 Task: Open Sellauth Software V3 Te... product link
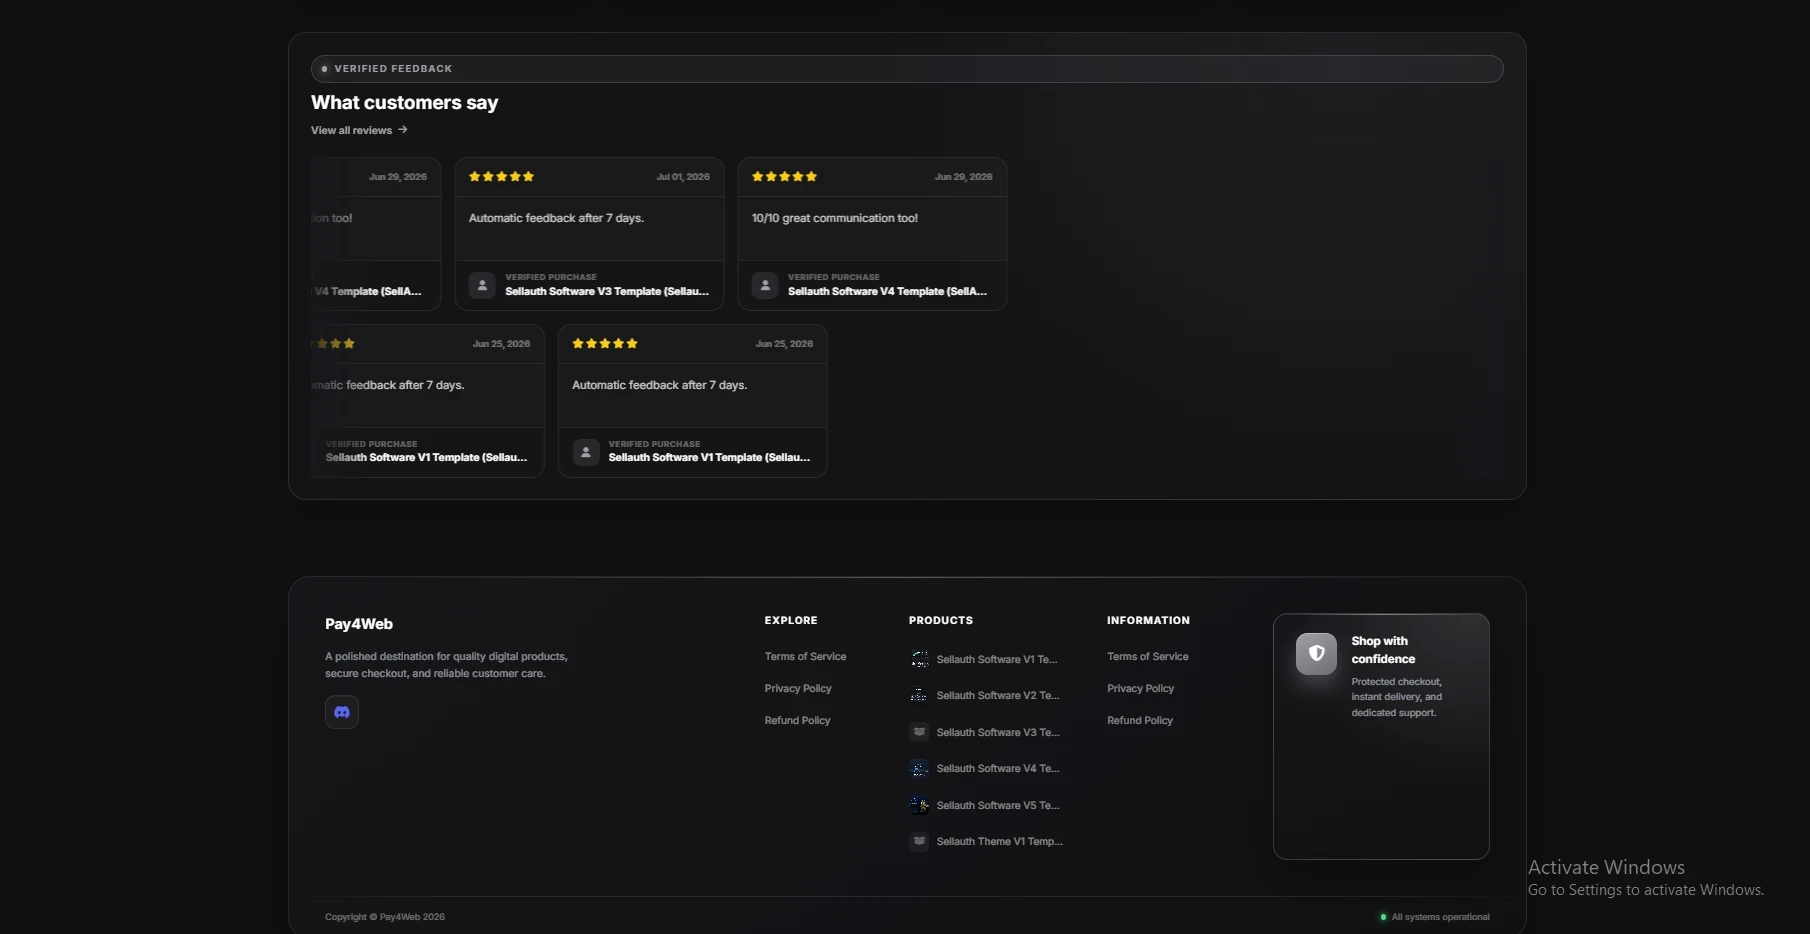tap(998, 732)
